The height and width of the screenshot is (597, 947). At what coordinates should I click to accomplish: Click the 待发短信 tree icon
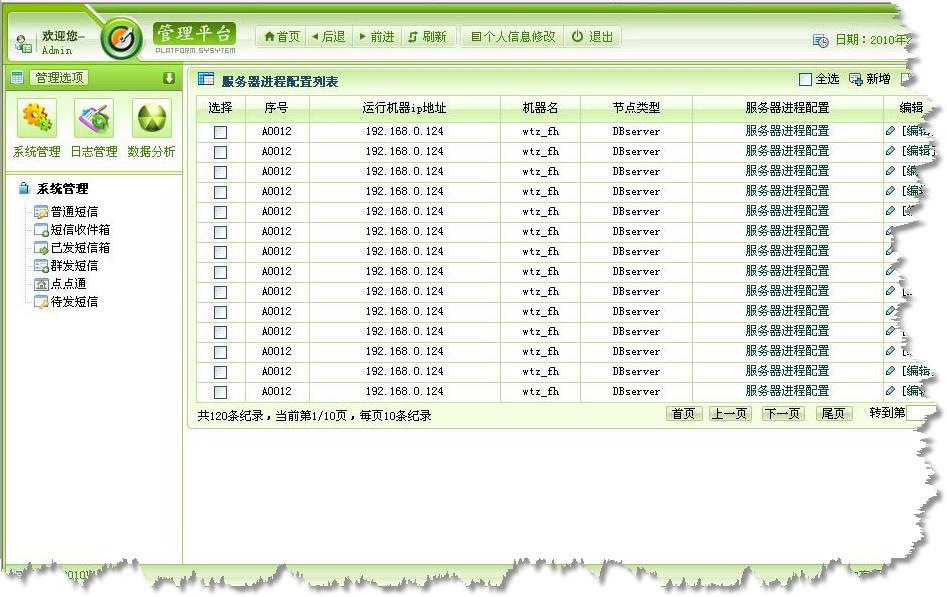tap(41, 302)
